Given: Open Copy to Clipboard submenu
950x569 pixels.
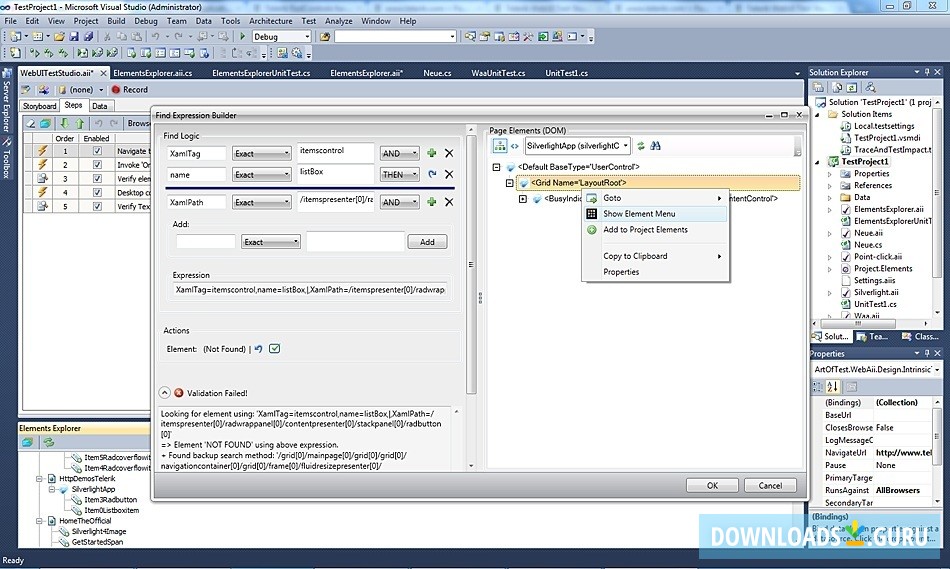Looking at the screenshot, I should 655,256.
